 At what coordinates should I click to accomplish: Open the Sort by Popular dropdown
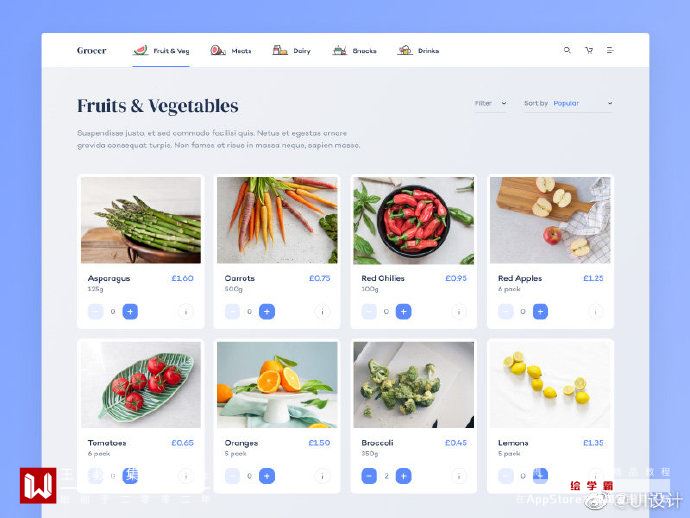click(x=568, y=103)
